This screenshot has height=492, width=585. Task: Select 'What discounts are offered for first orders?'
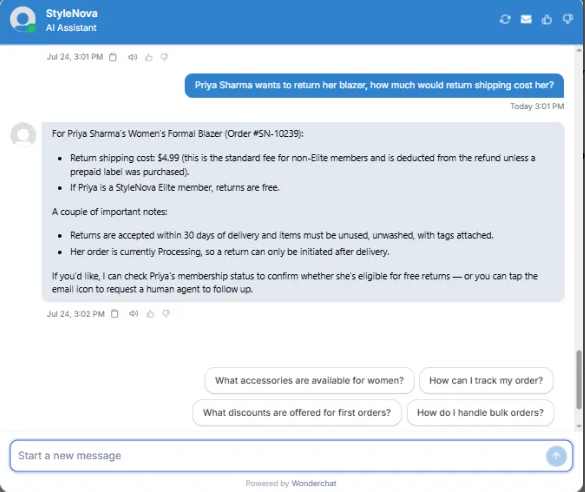click(x=297, y=413)
